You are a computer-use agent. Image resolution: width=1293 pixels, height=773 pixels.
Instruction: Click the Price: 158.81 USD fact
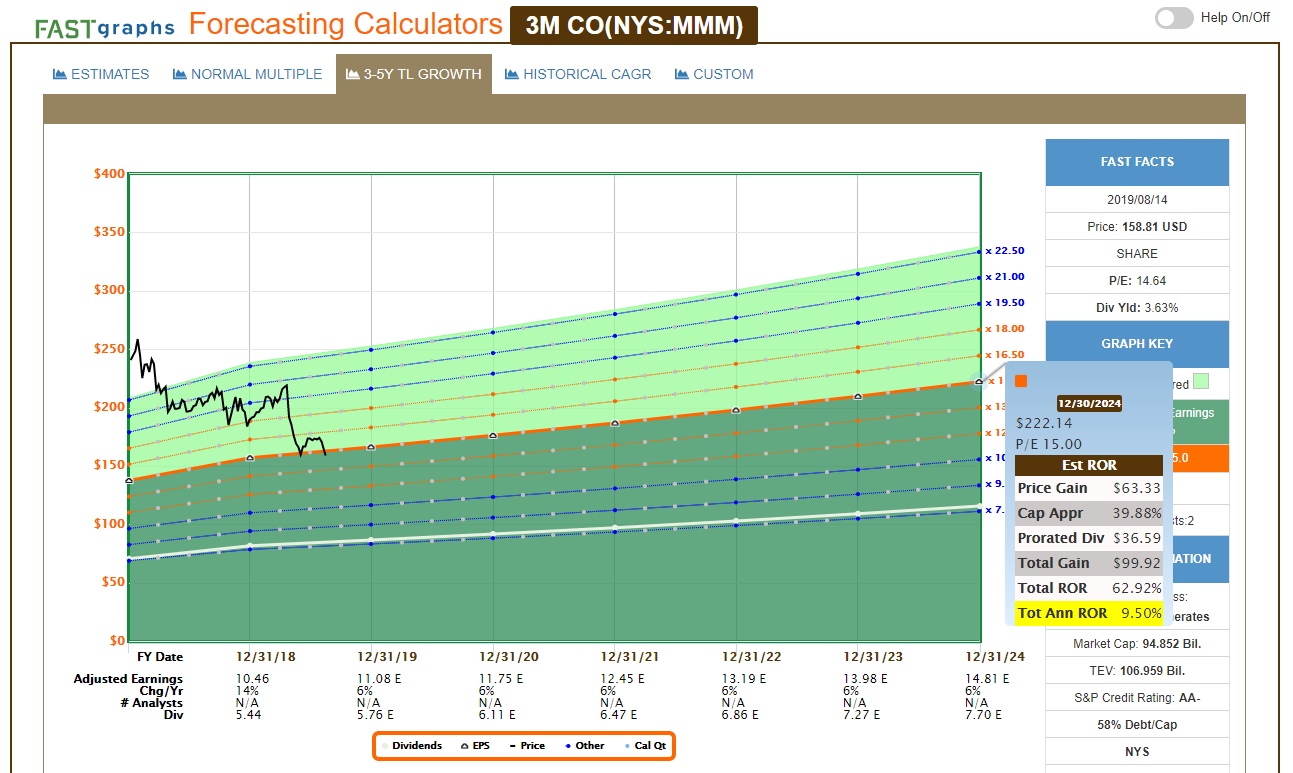[x=1137, y=227]
